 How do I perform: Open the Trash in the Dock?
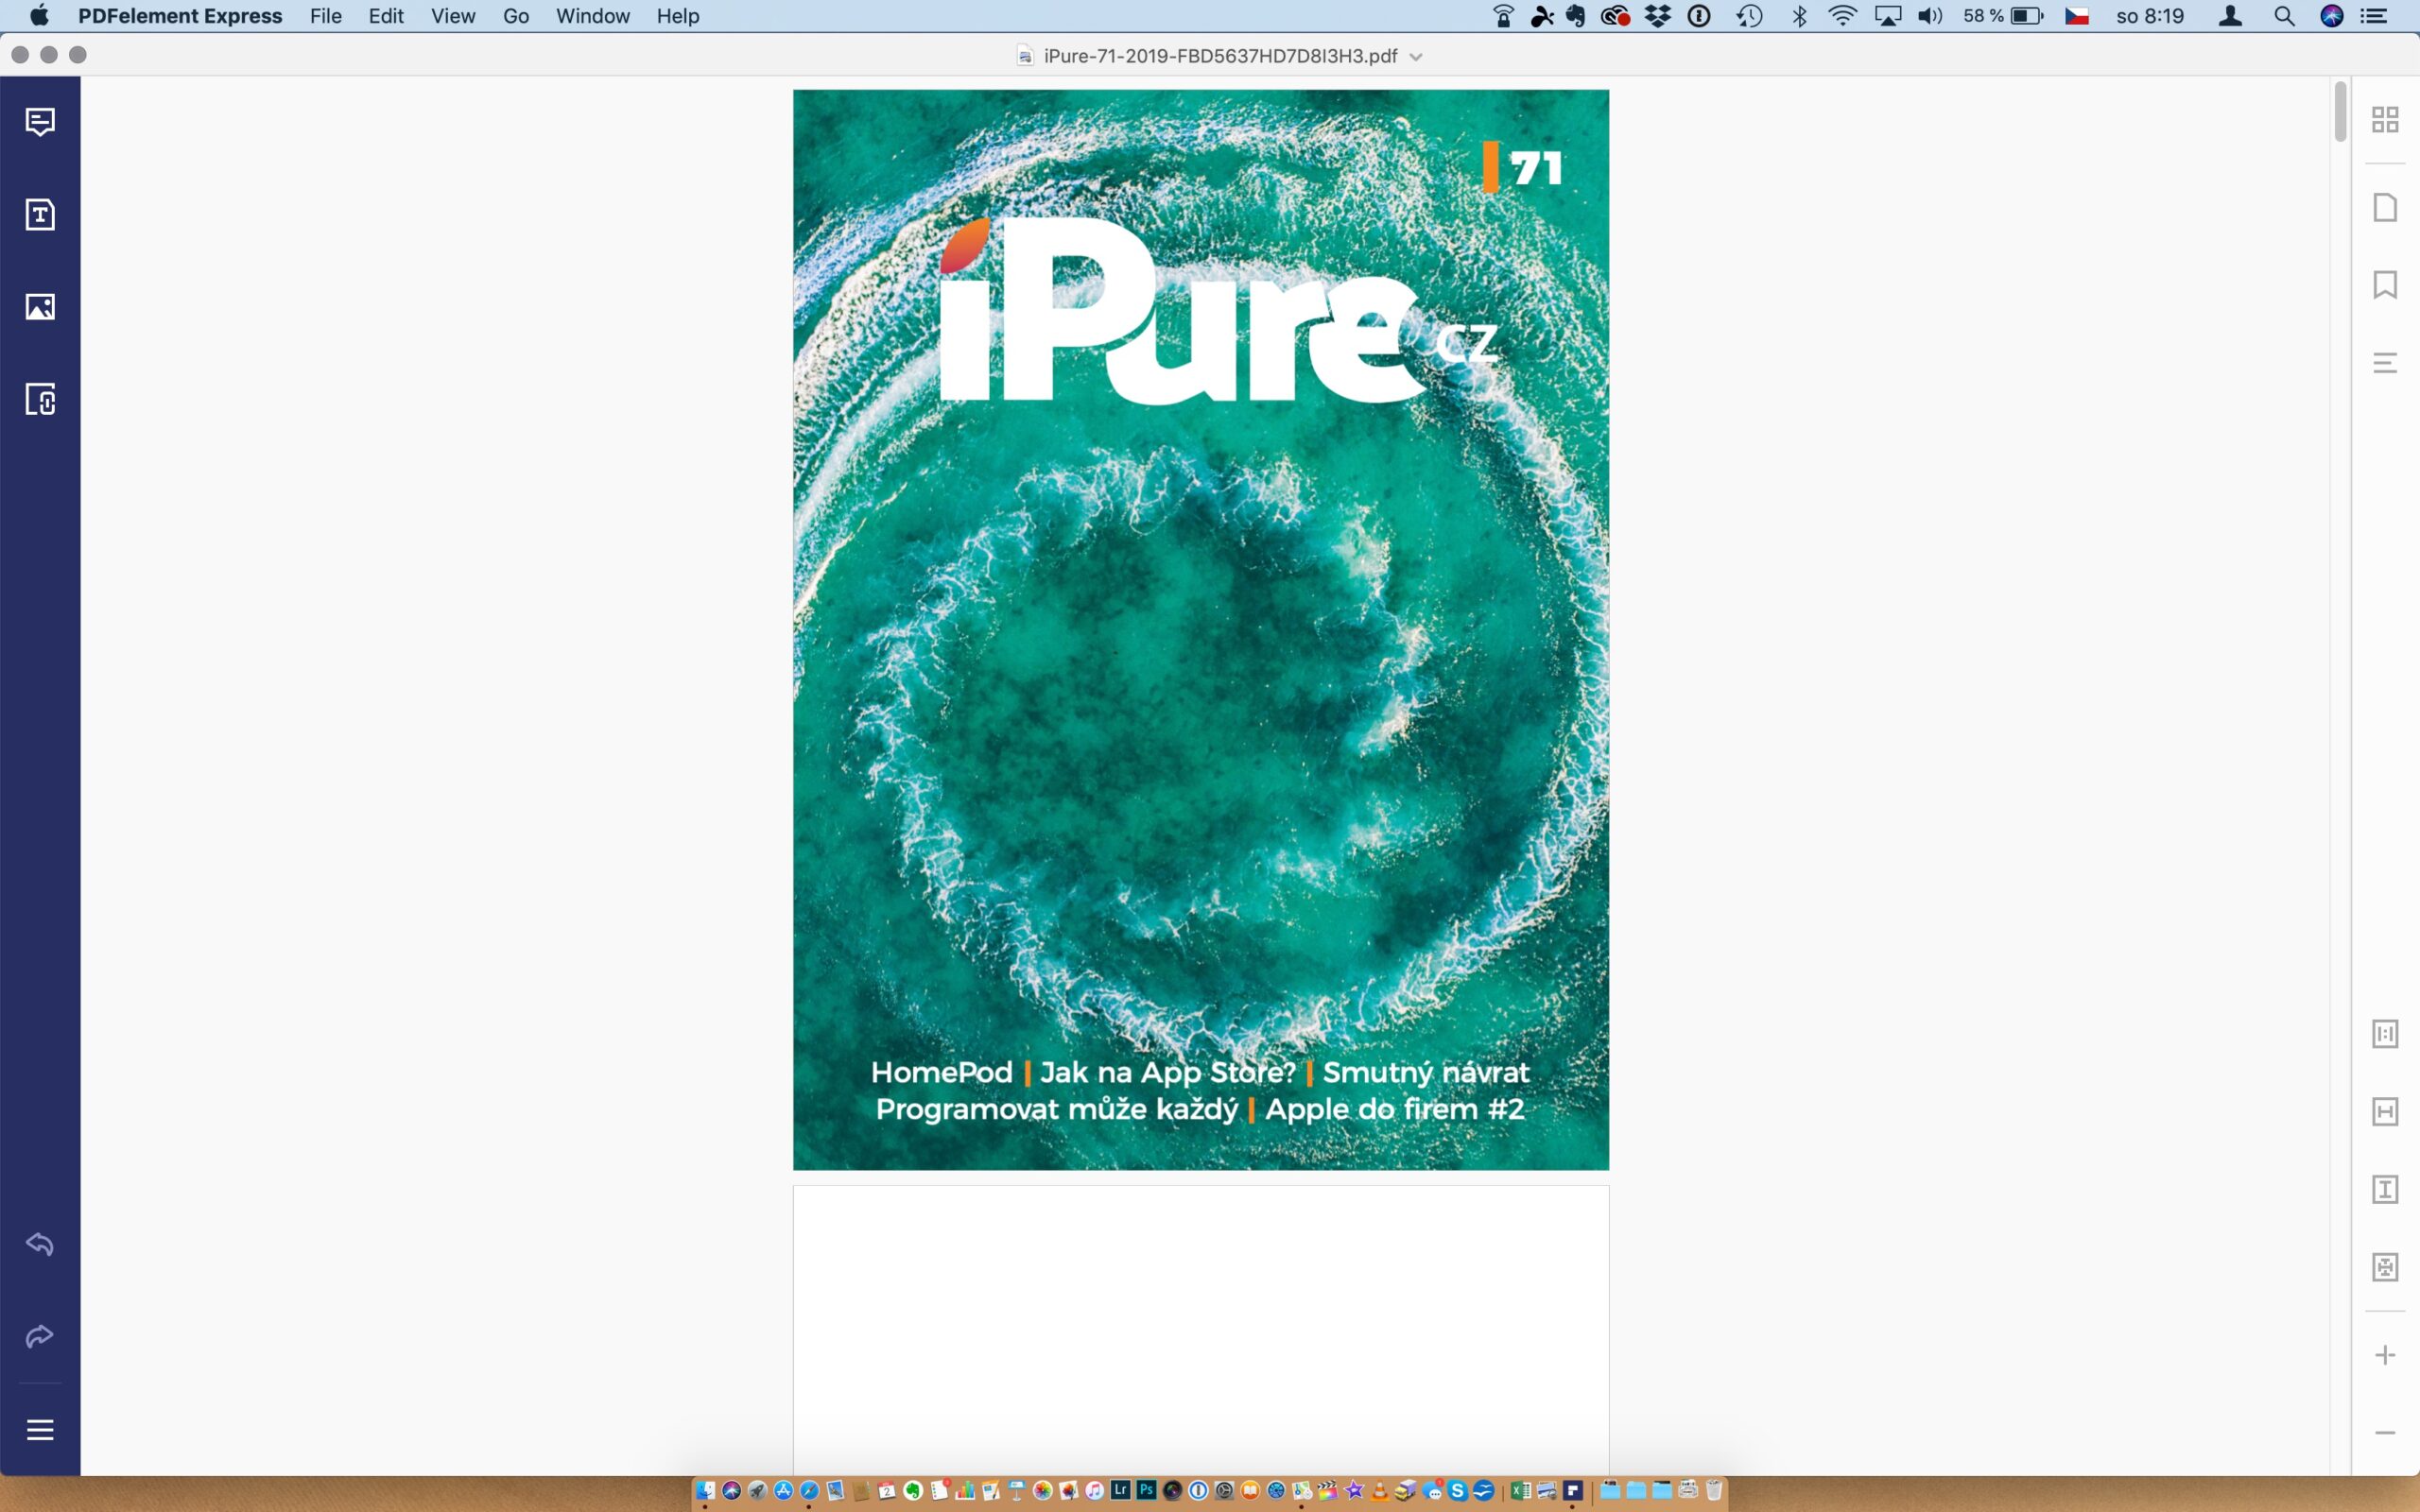[x=1715, y=1491]
